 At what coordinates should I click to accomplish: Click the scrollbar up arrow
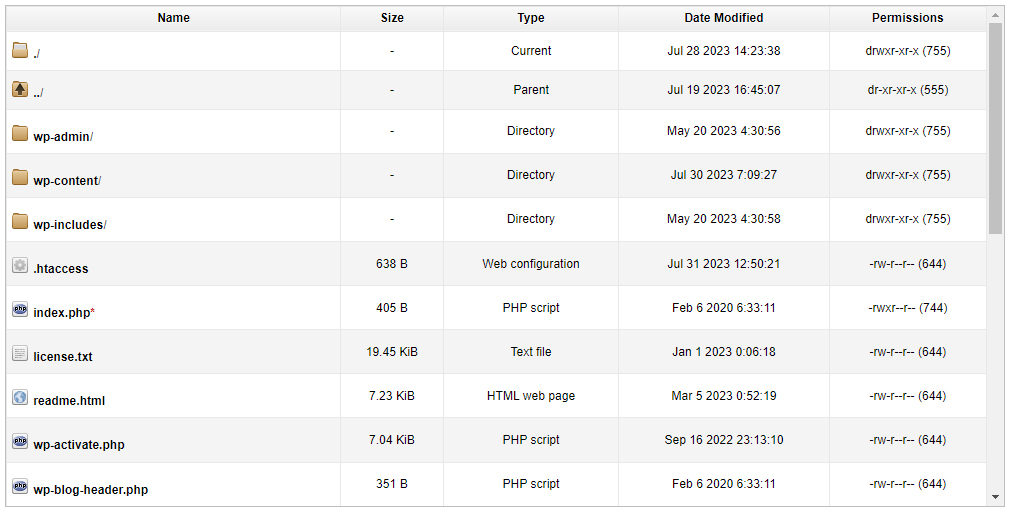(x=995, y=13)
